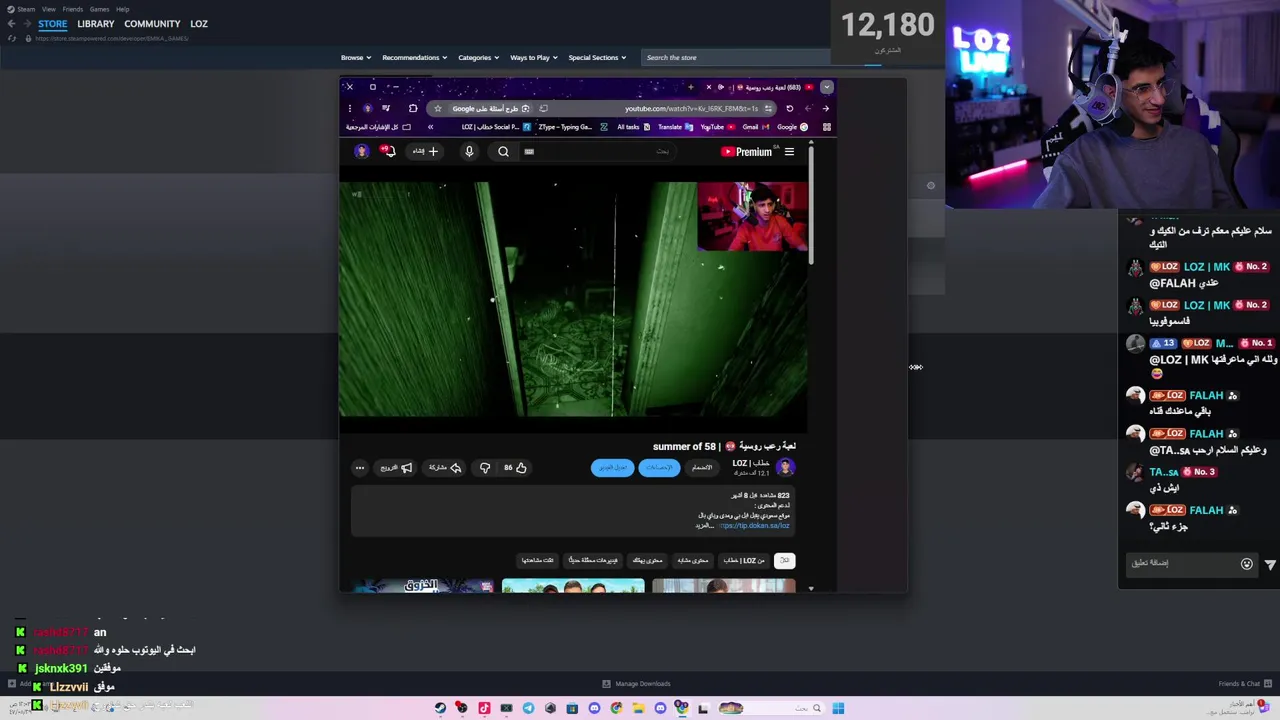
Task: Open YouTube account avatar menu
Action: [361, 152]
